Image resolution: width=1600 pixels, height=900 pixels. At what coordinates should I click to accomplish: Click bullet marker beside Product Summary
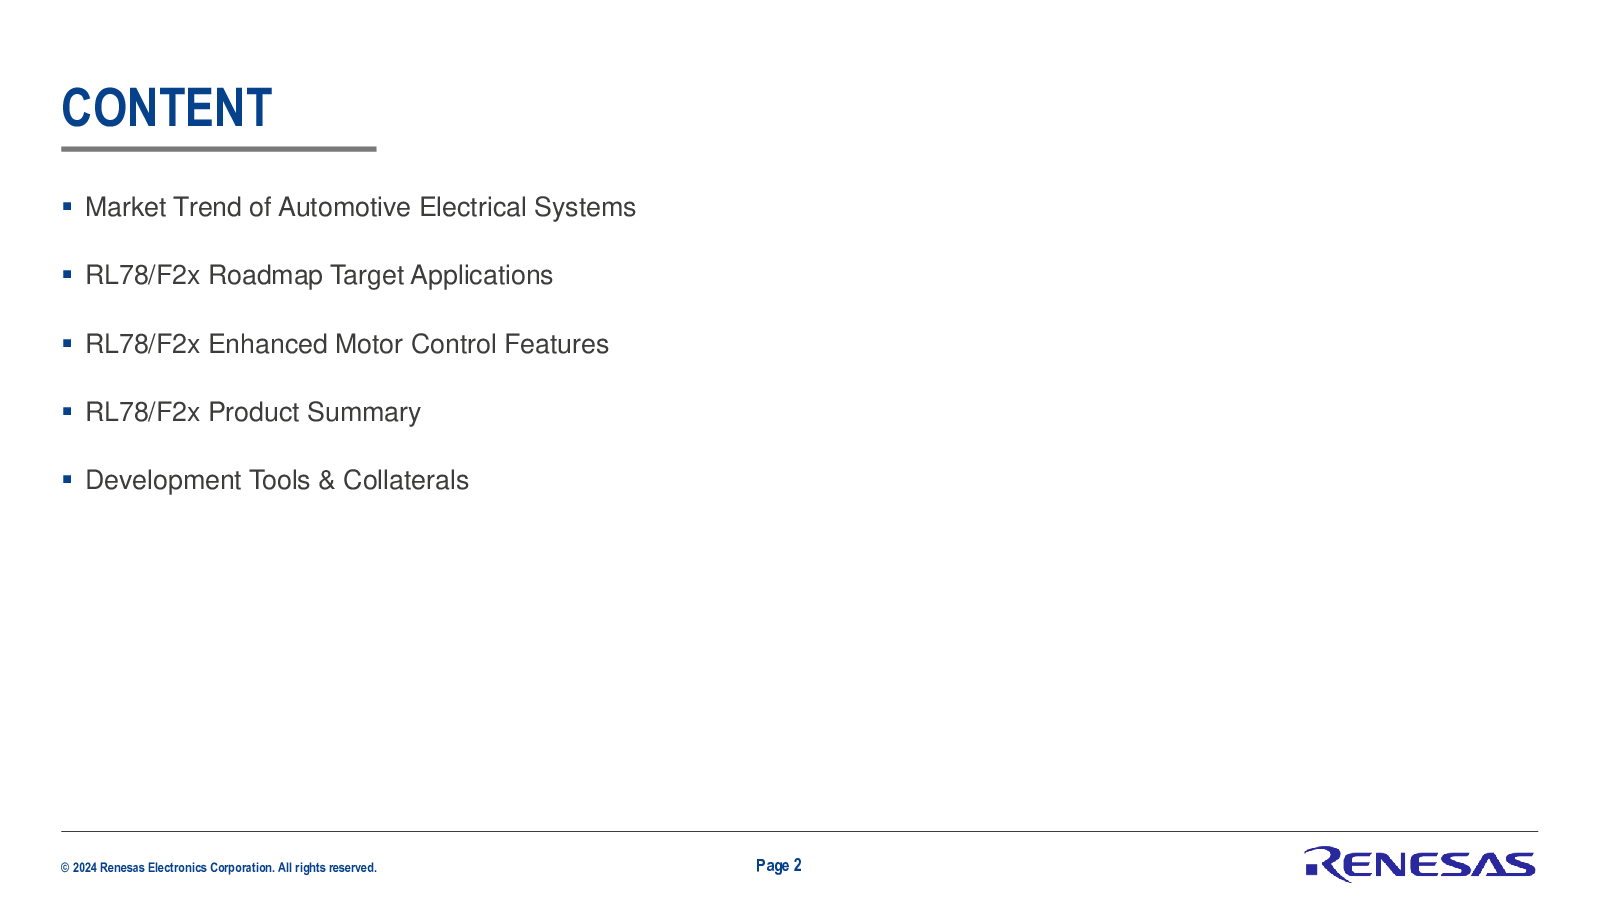coord(67,411)
